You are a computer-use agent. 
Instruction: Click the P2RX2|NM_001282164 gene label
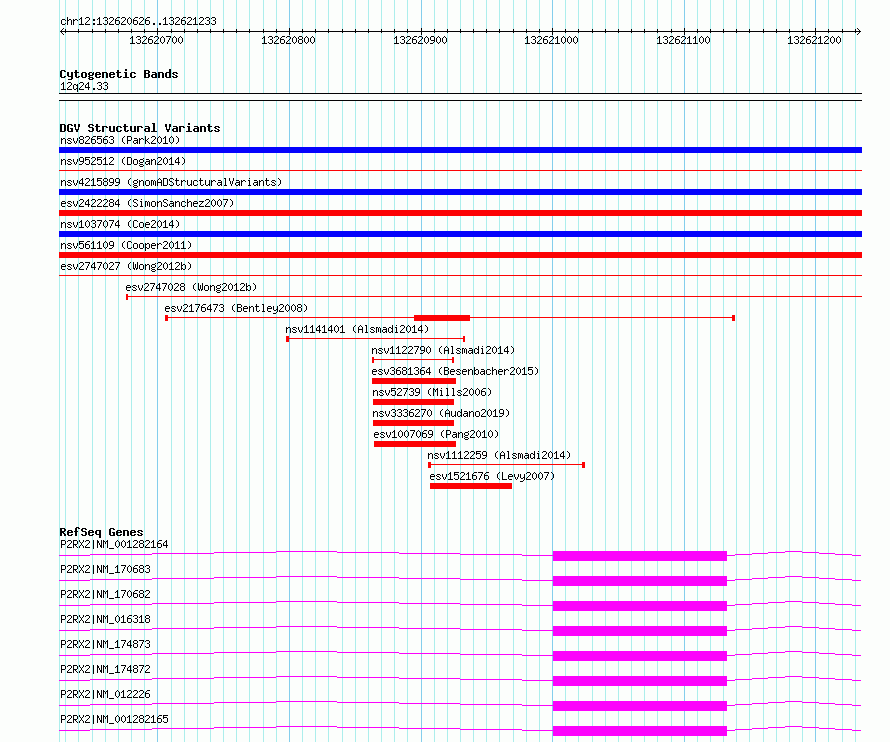pos(114,544)
